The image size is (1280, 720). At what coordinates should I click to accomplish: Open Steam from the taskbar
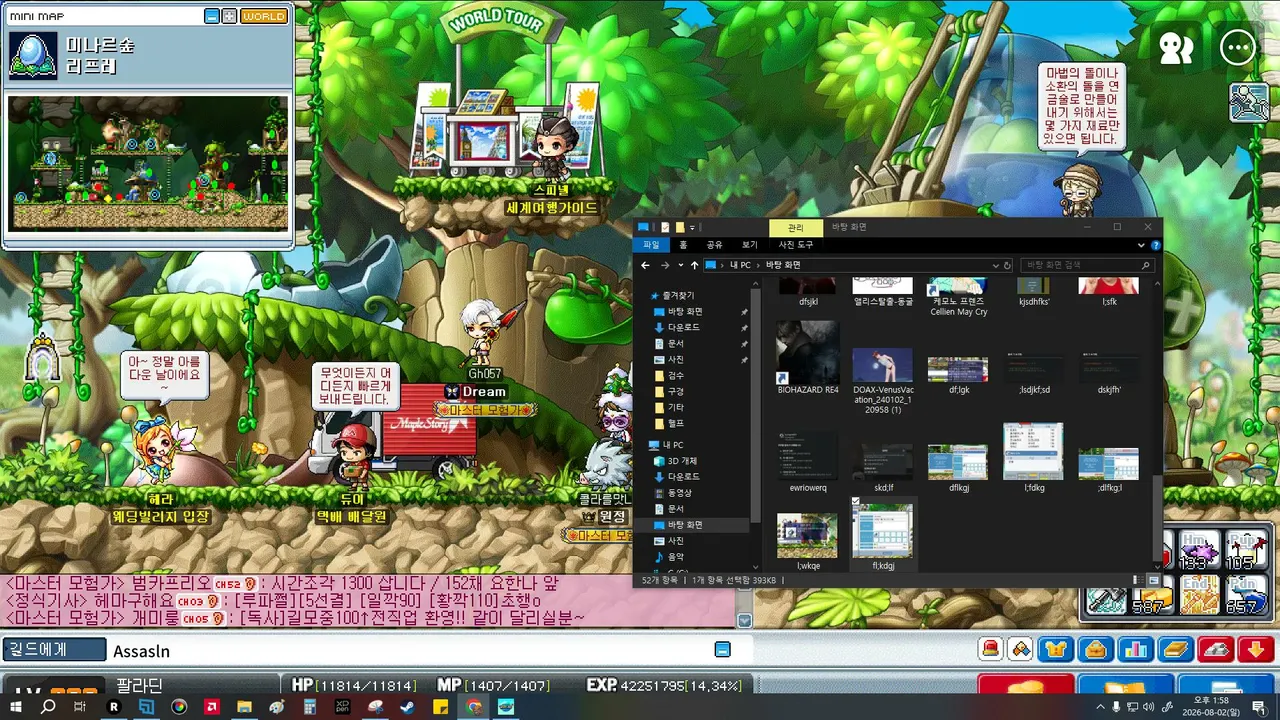coord(407,707)
